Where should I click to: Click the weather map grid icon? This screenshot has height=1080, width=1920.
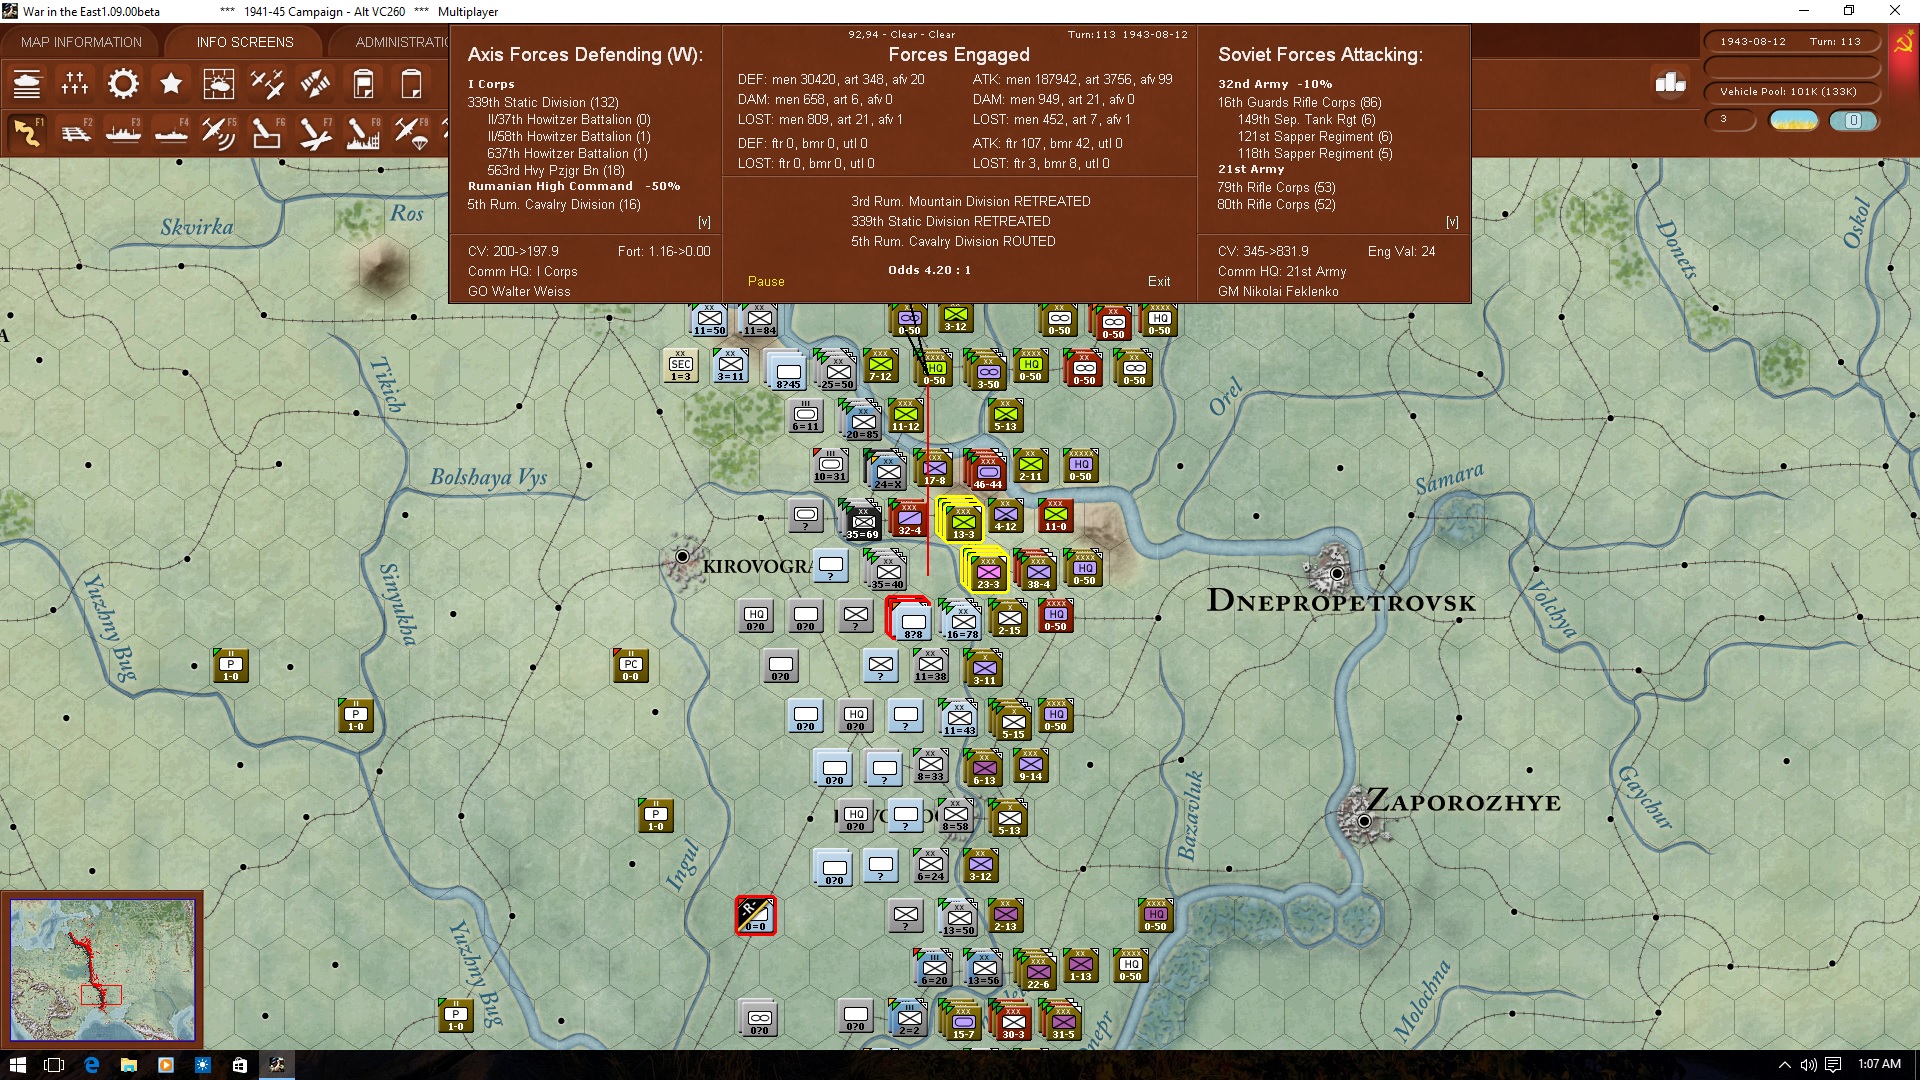219,84
